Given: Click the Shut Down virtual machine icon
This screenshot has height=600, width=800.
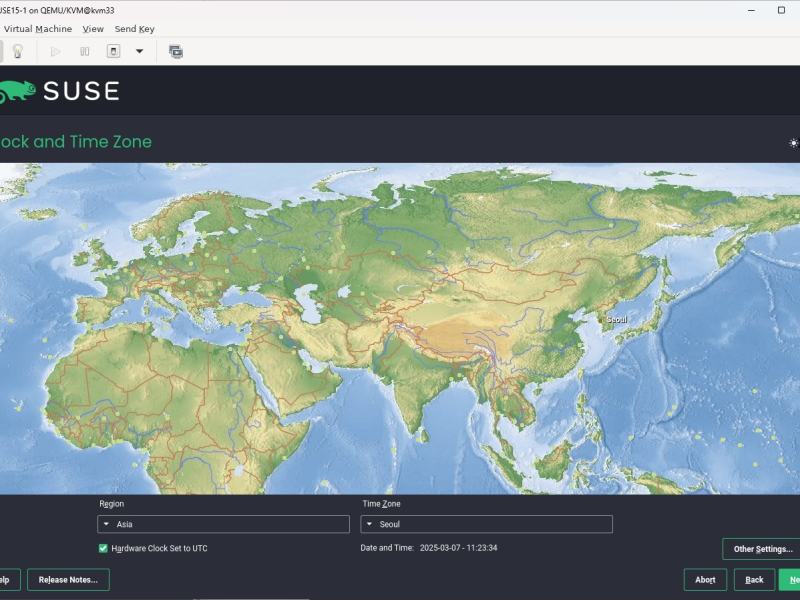Looking at the screenshot, I should pyautogui.click(x=113, y=52).
